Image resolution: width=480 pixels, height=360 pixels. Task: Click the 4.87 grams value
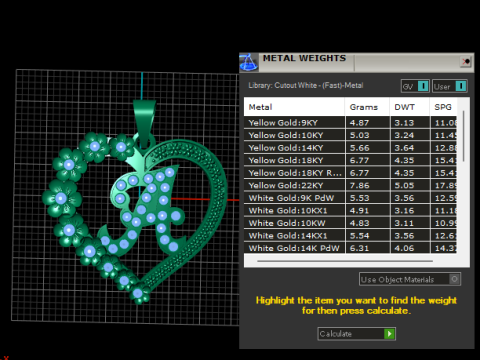pyautogui.click(x=359, y=123)
